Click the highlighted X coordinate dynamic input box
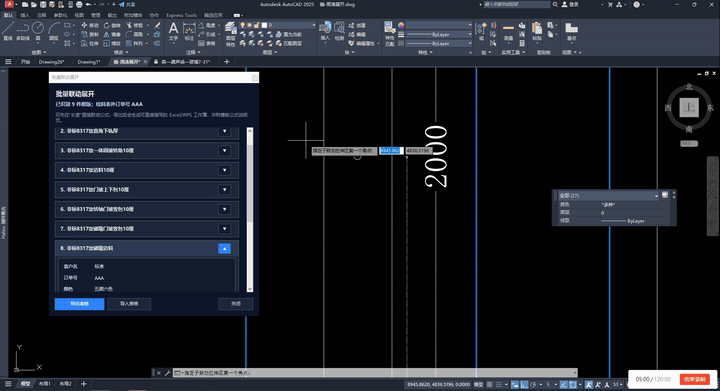The width and height of the screenshot is (720, 391). point(391,151)
